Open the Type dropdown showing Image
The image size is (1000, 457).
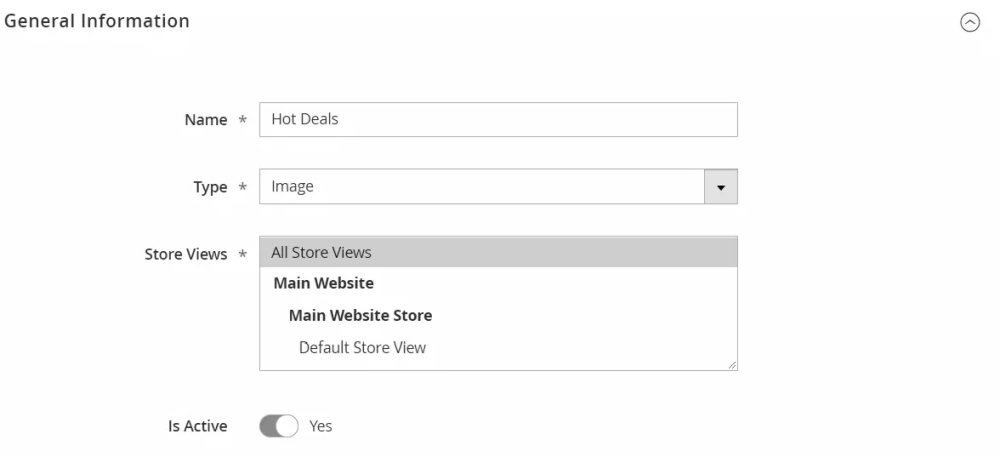482,187
